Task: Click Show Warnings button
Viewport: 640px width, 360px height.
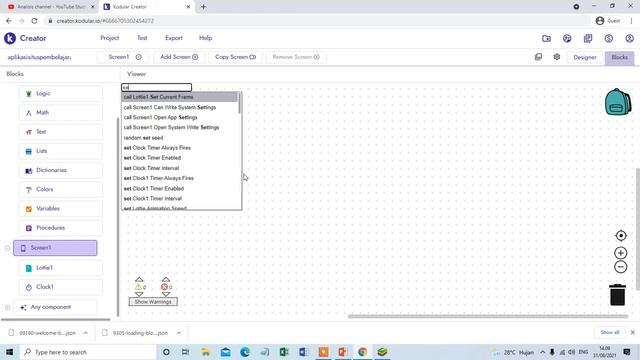Action: point(153,302)
